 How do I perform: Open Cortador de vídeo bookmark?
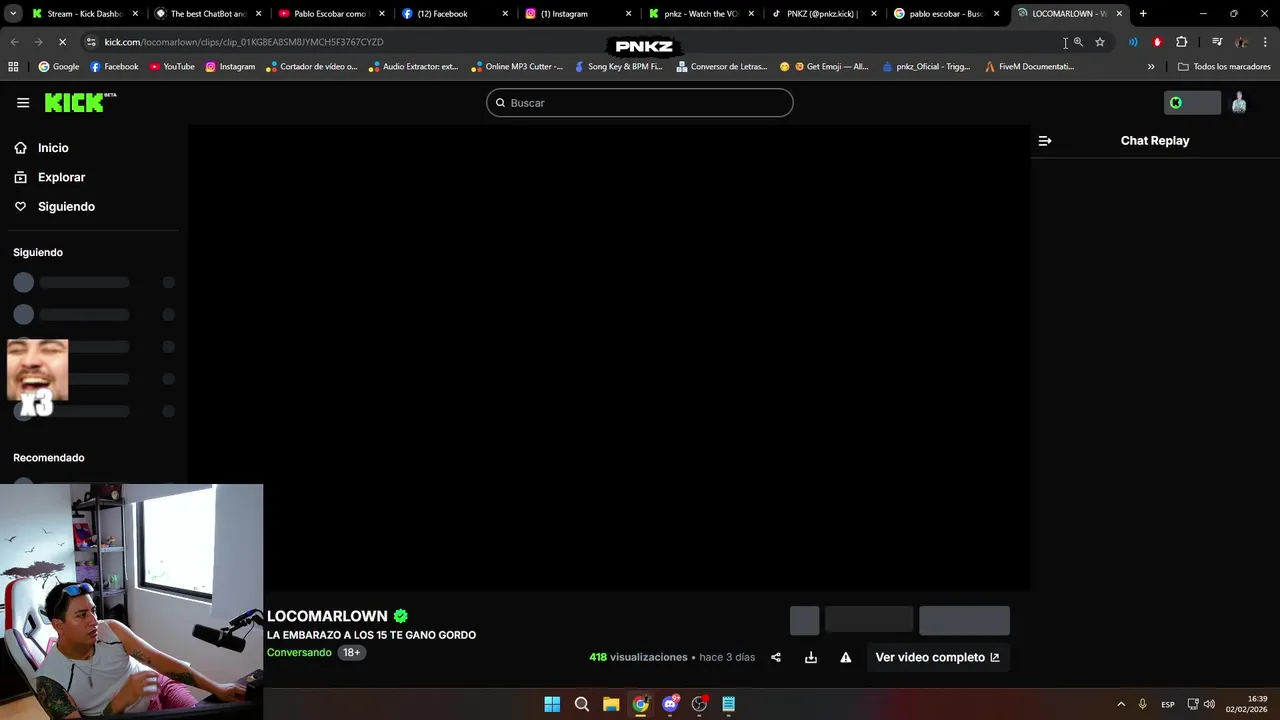311,67
